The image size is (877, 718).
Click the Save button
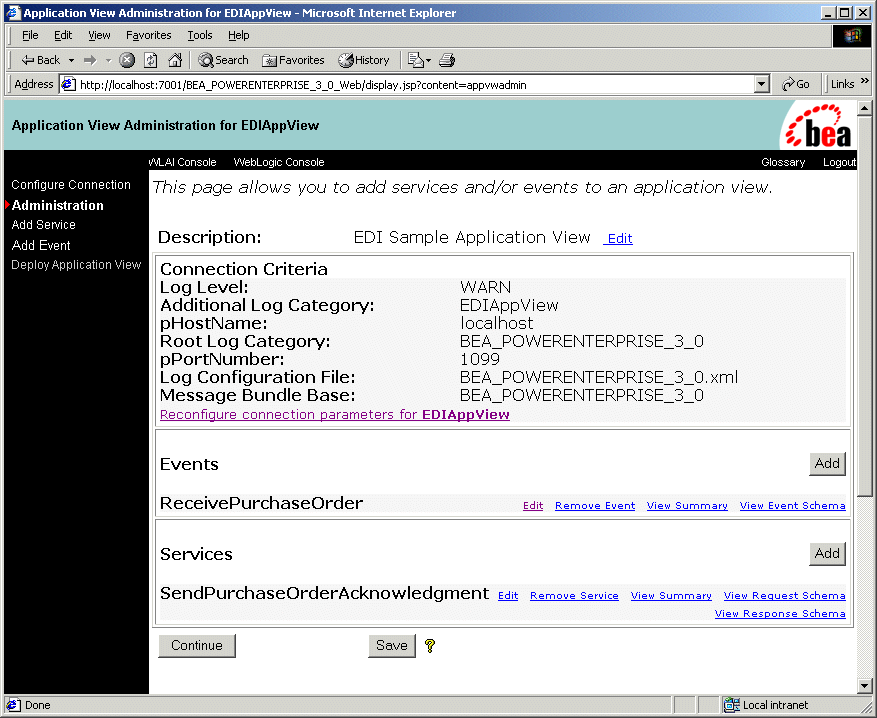point(392,646)
